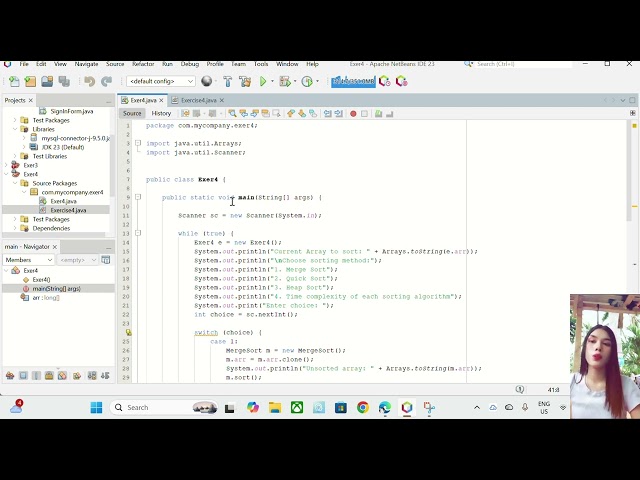Click the globe browser icon in toolbar
This screenshot has height=480, width=640.
pyautogui.click(x=207, y=81)
